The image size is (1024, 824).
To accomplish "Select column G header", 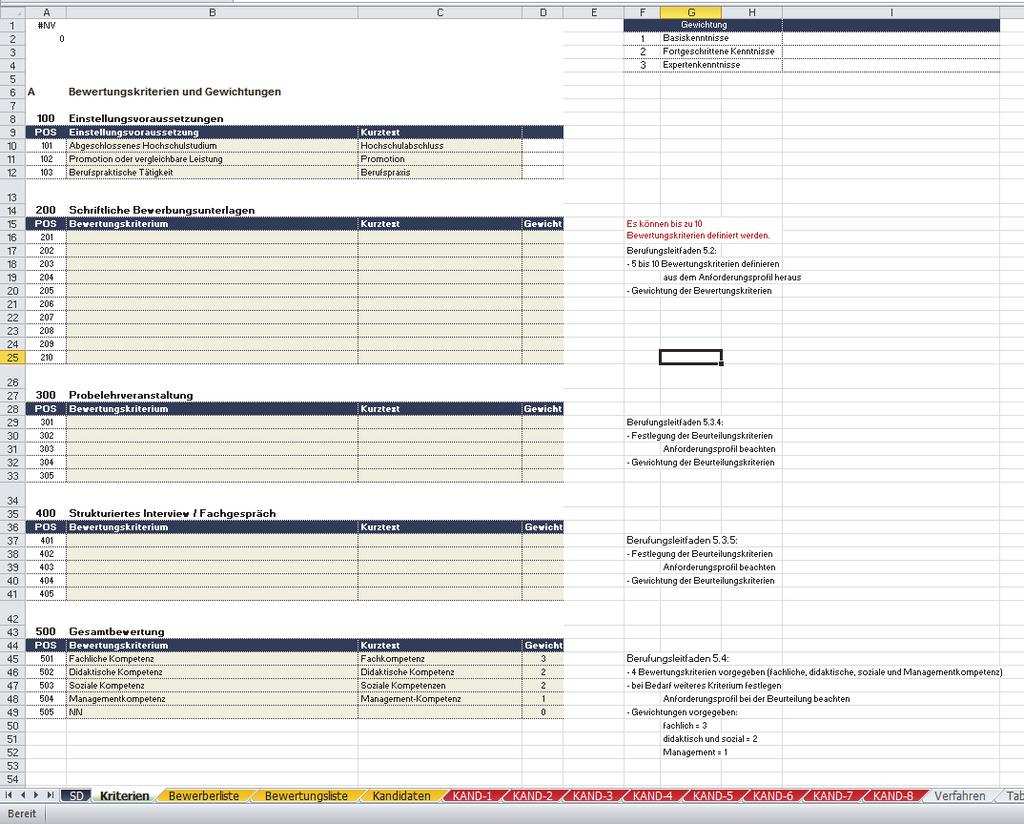I will coord(691,12).
